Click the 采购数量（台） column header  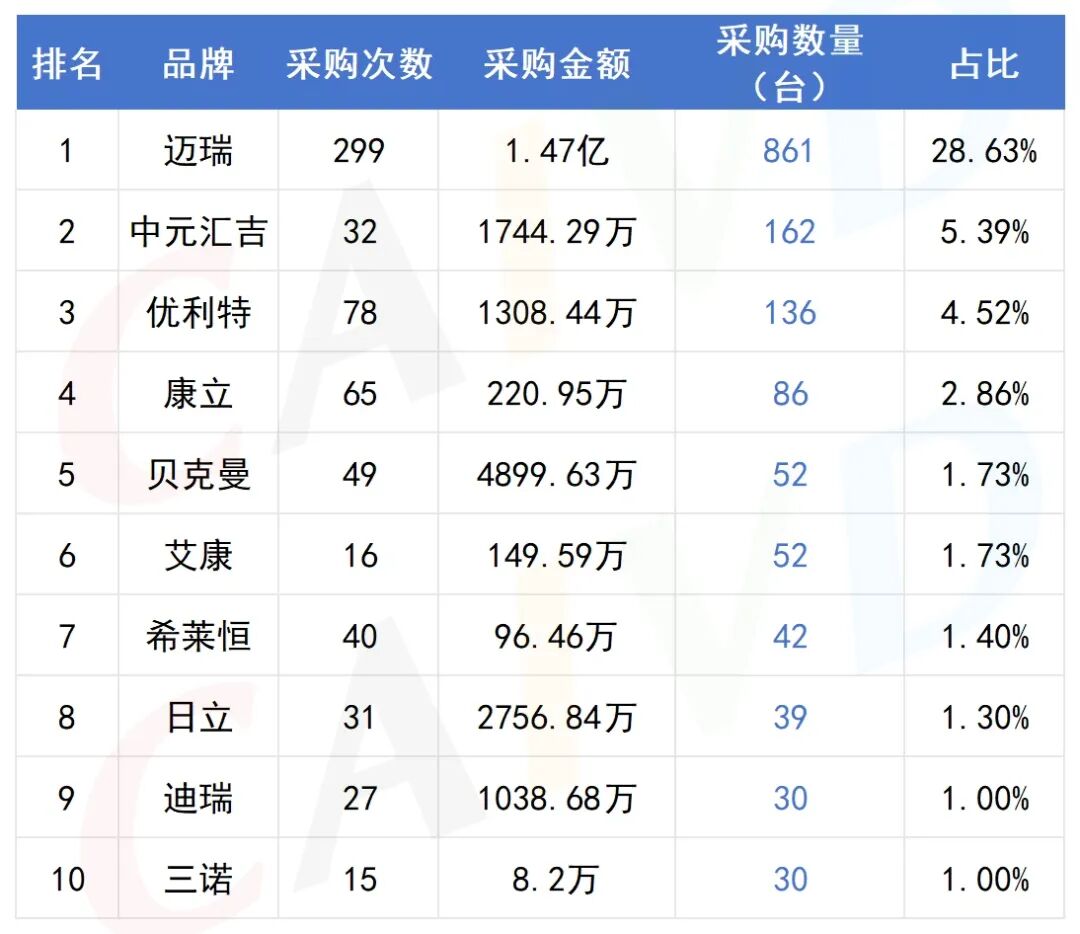point(789,63)
